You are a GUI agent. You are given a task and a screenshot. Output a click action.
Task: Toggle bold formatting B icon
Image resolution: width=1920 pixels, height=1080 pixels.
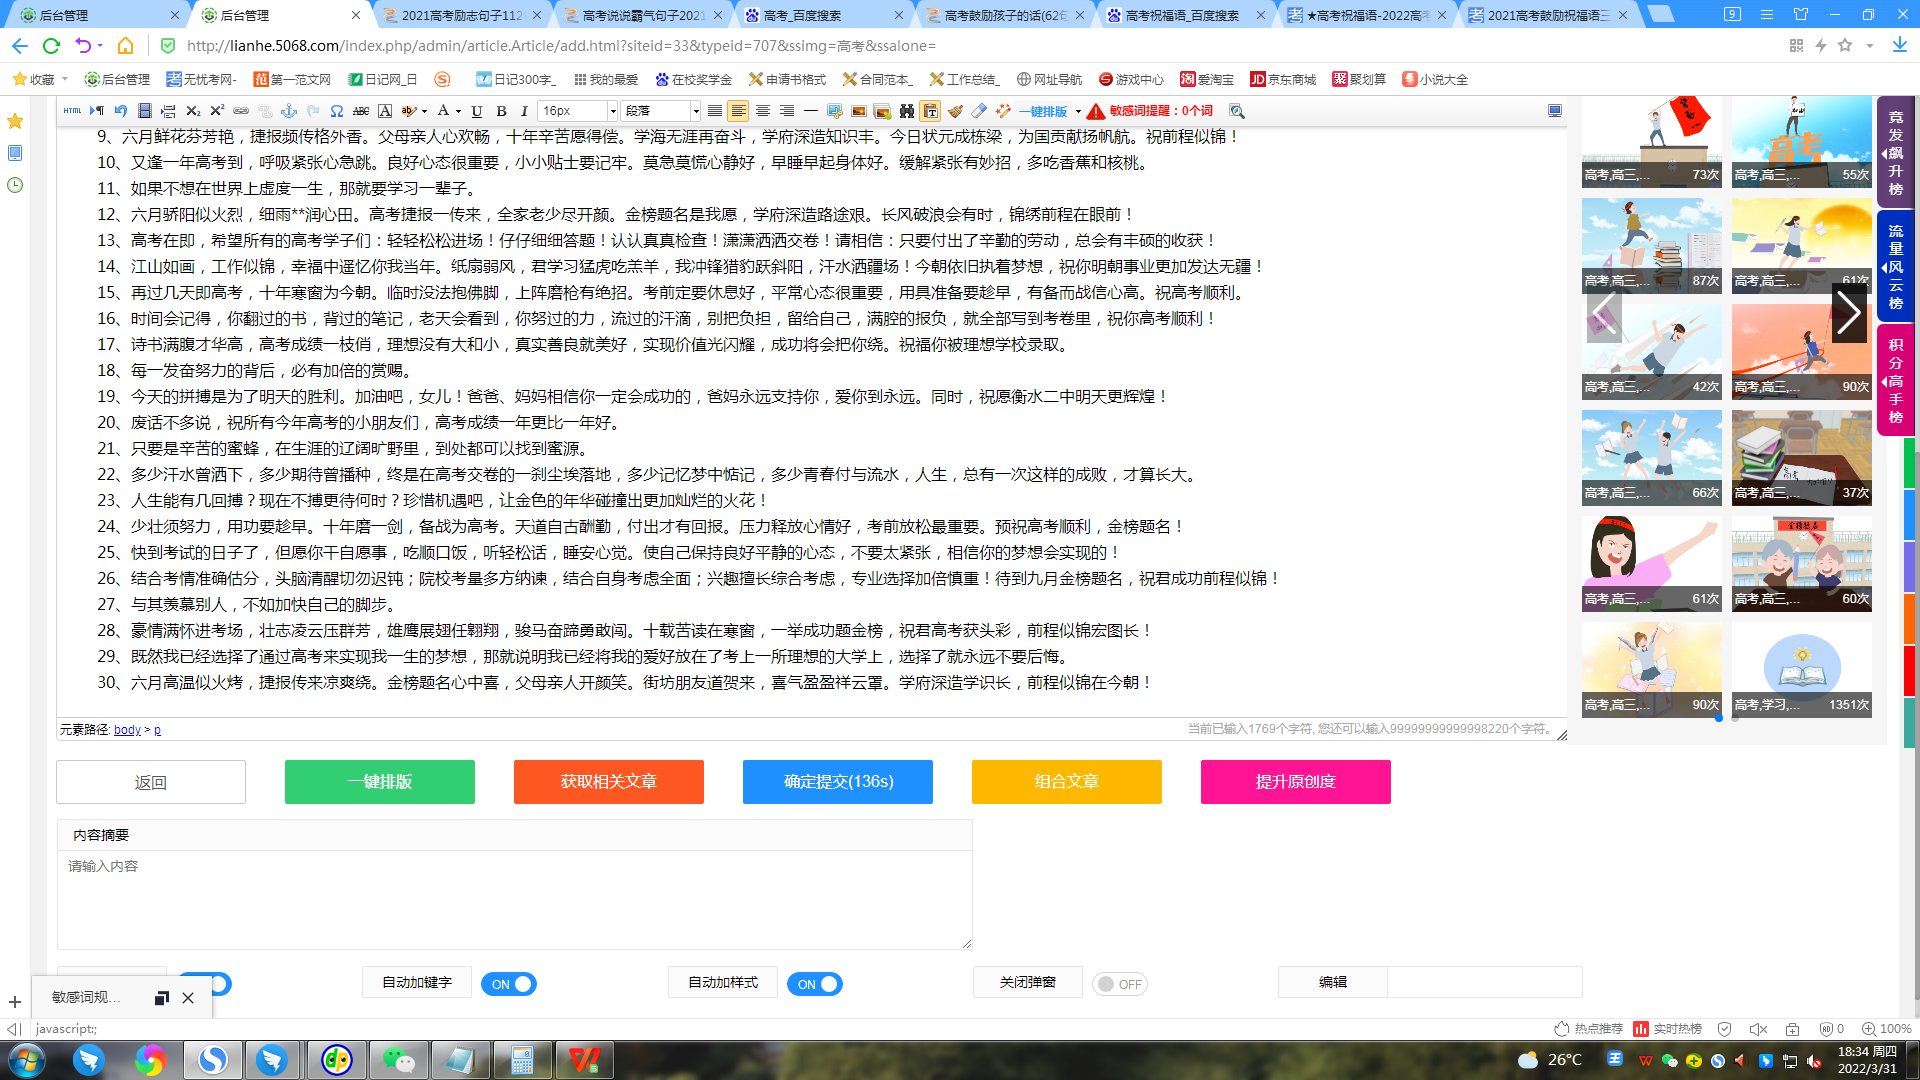(501, 111)
